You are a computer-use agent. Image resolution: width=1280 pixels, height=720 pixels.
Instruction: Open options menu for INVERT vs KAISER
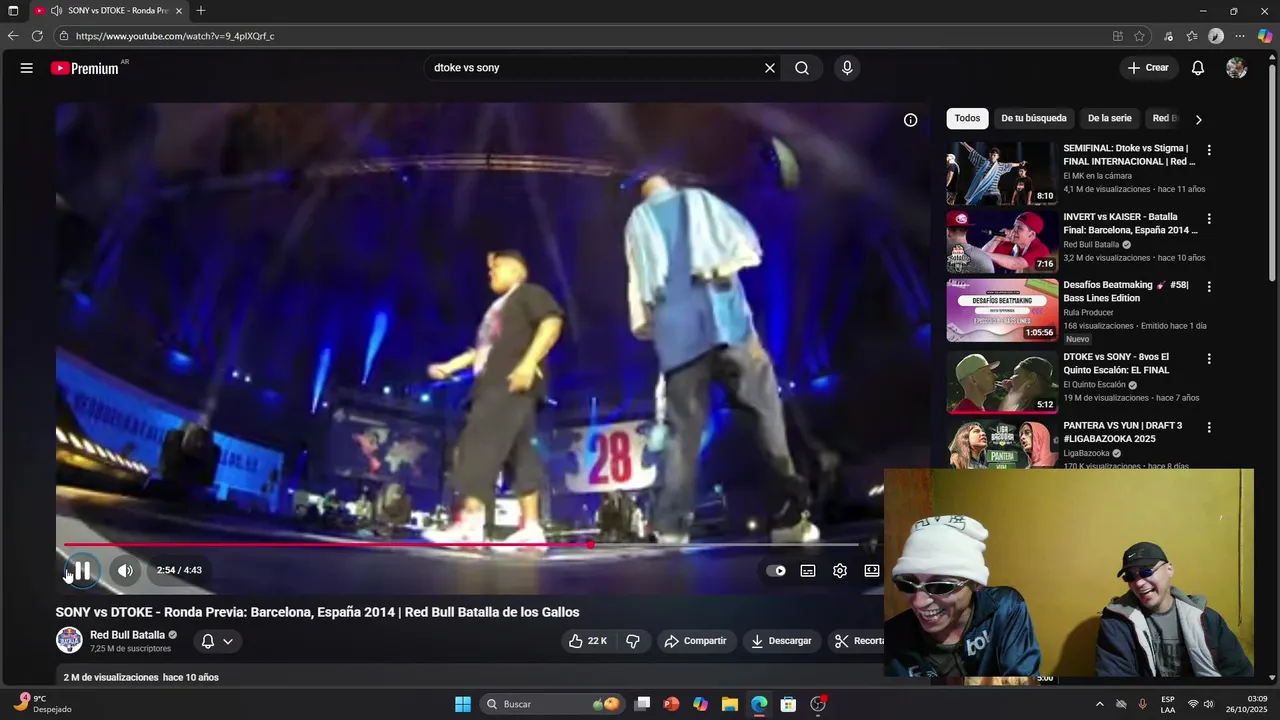click(1209, 218)
